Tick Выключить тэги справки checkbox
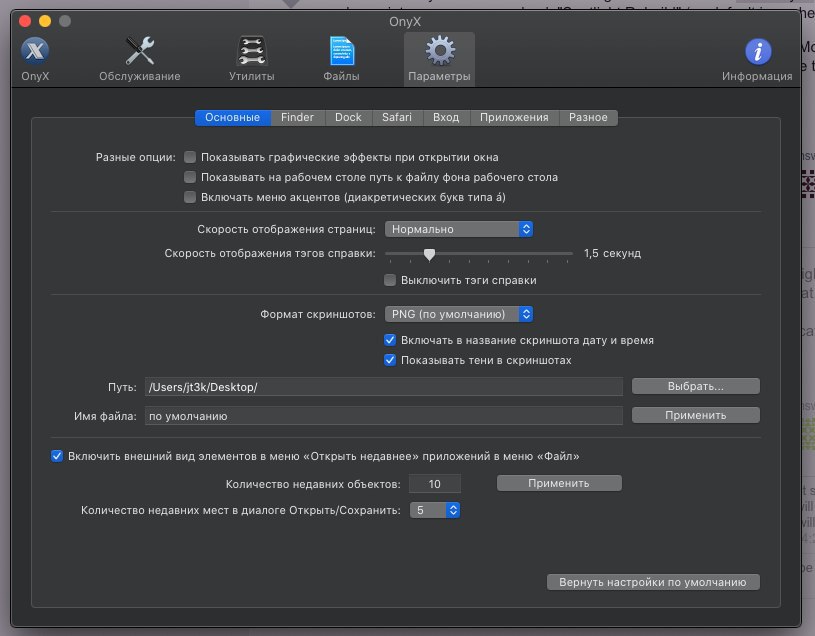The image size is (815, 636). point(390,280)
